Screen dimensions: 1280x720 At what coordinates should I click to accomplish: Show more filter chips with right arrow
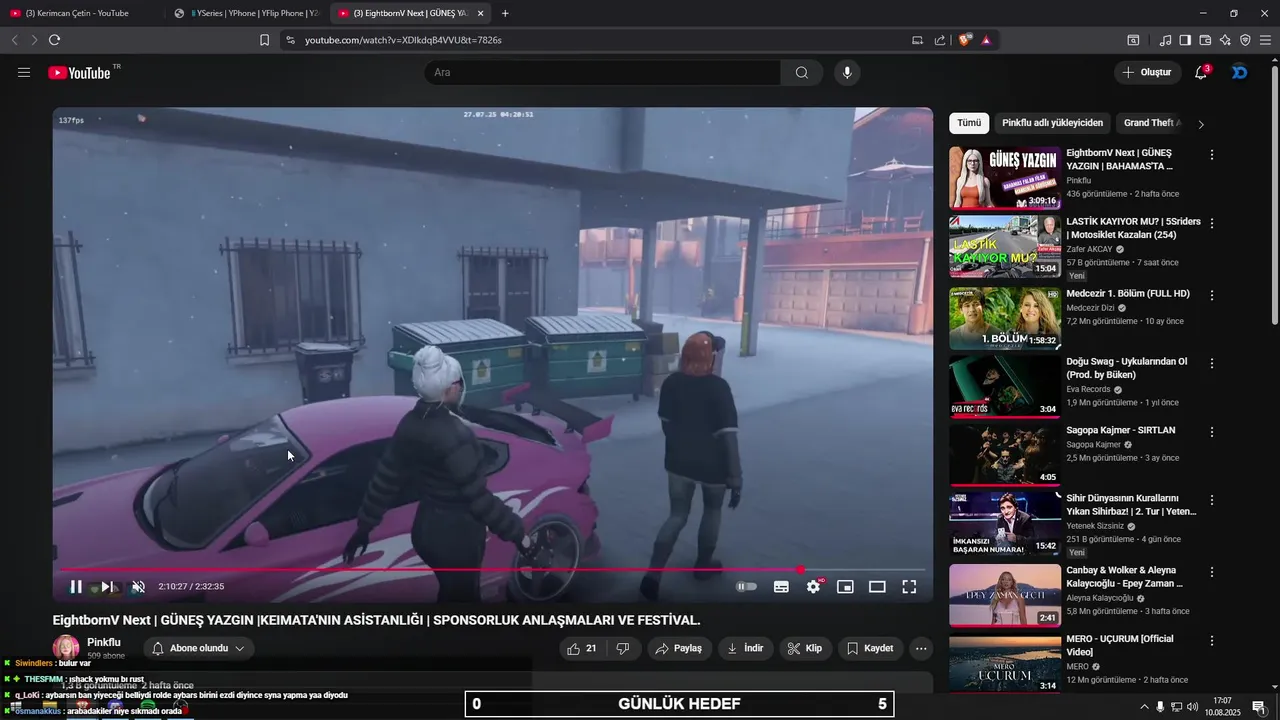1201,124
